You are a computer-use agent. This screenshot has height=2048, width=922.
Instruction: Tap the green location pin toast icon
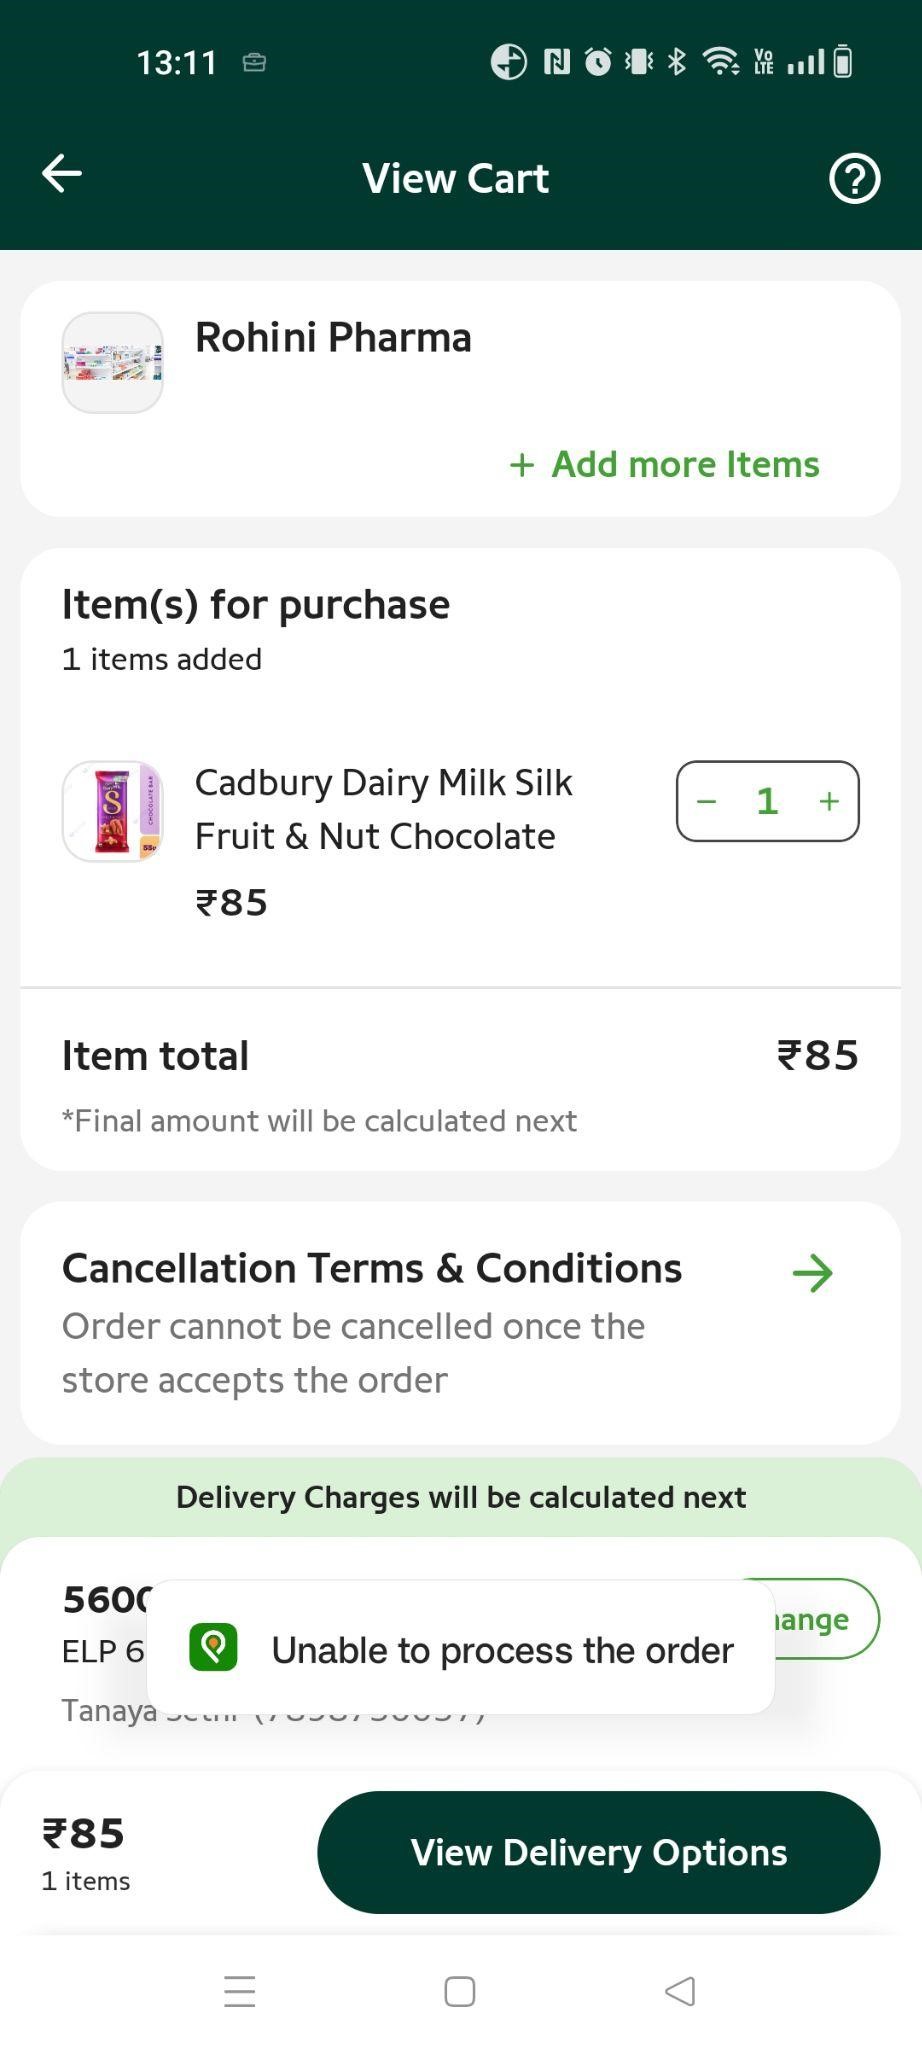pos(213,1647)
